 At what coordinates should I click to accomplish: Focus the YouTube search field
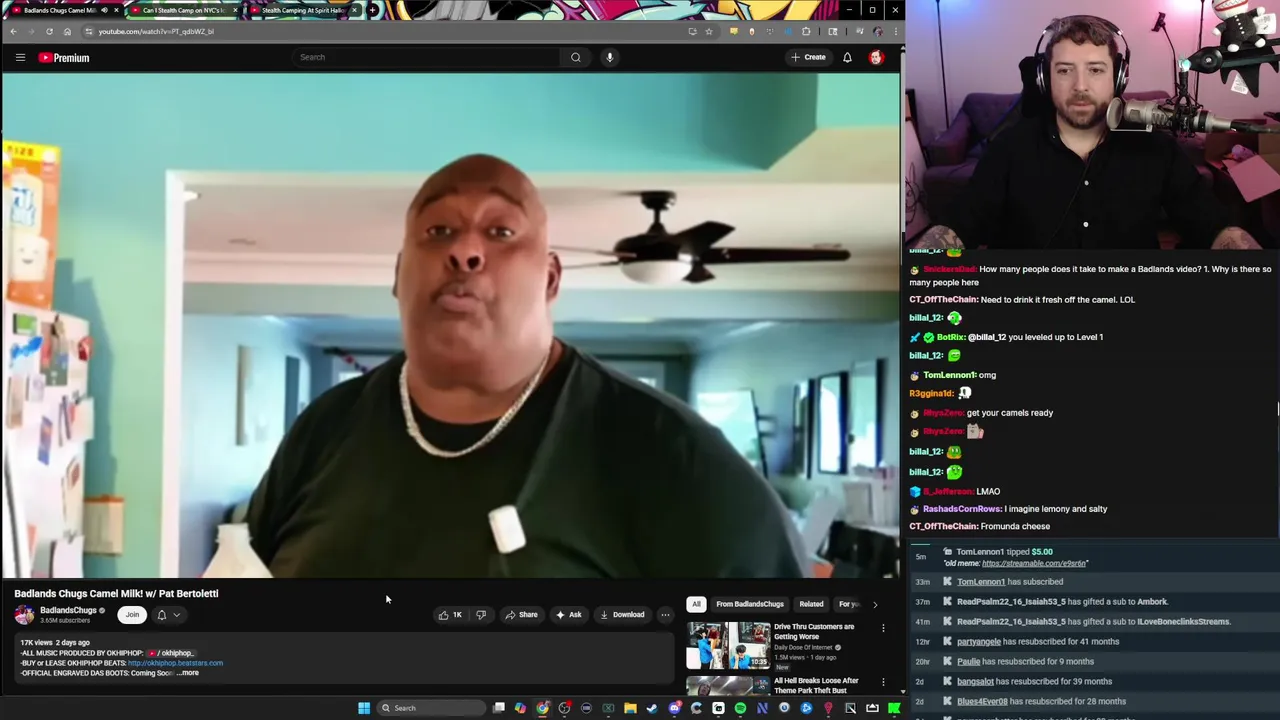(x=425, y=57)
